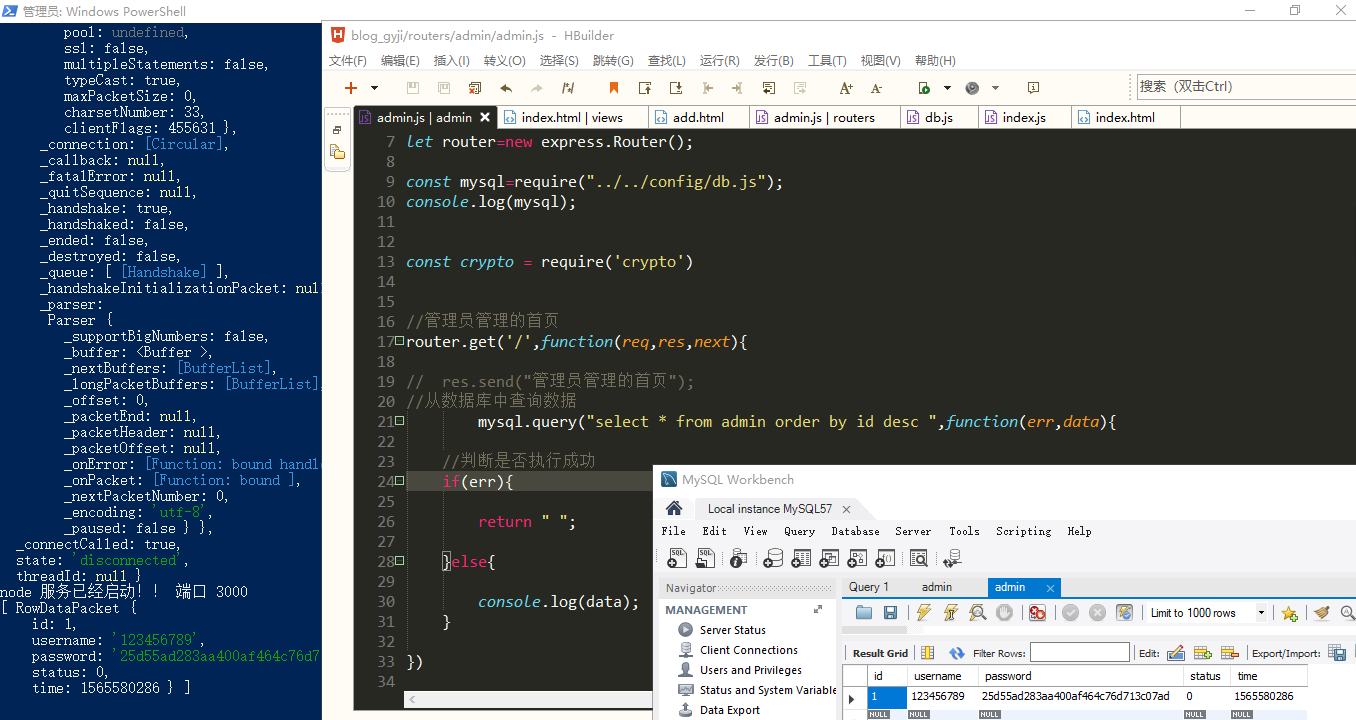Open HBuilder 文件(F) menu
This screenshot has width=1356, height=720.
tap(348, 61)
